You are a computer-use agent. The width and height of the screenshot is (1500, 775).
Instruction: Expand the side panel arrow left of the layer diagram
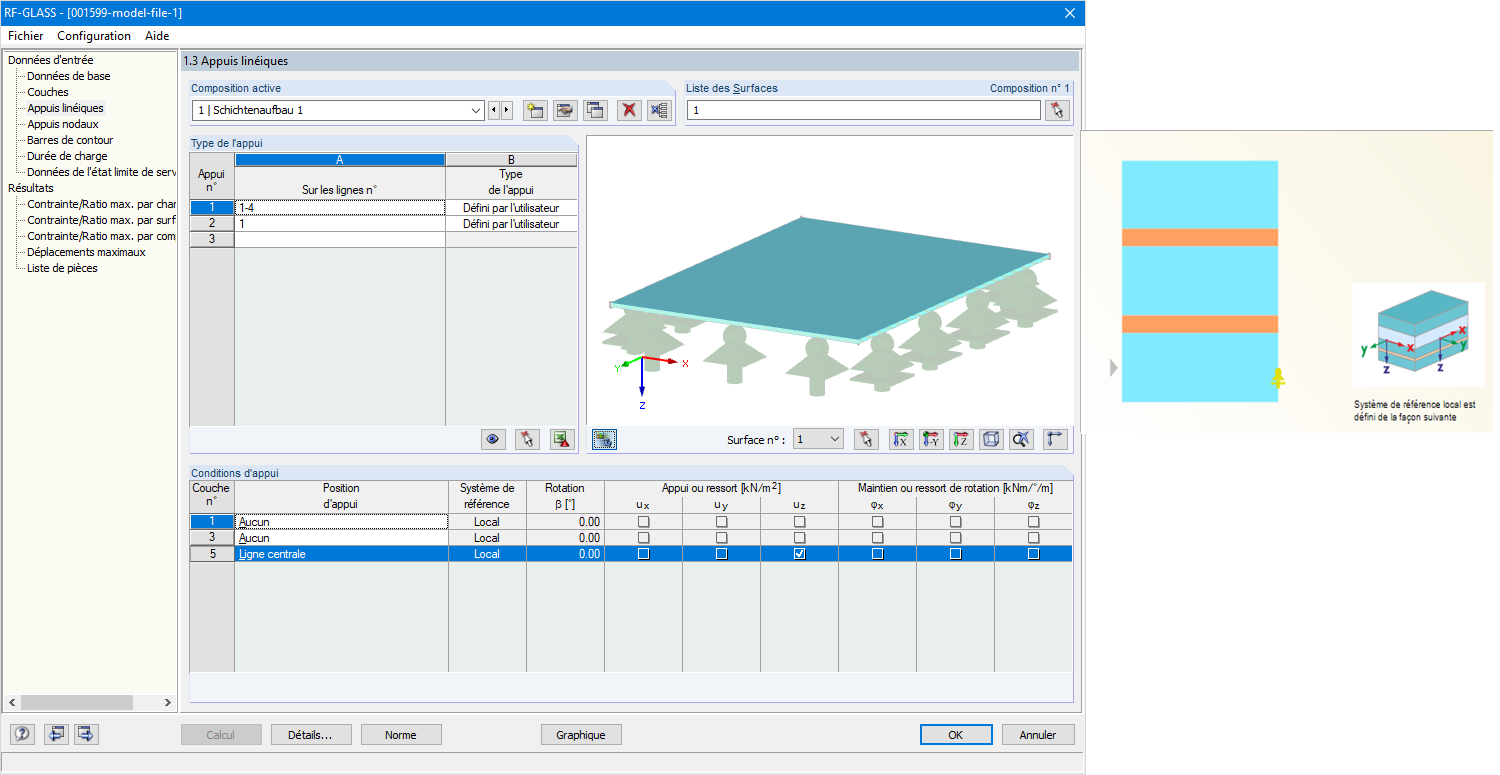pos(1114,368)
